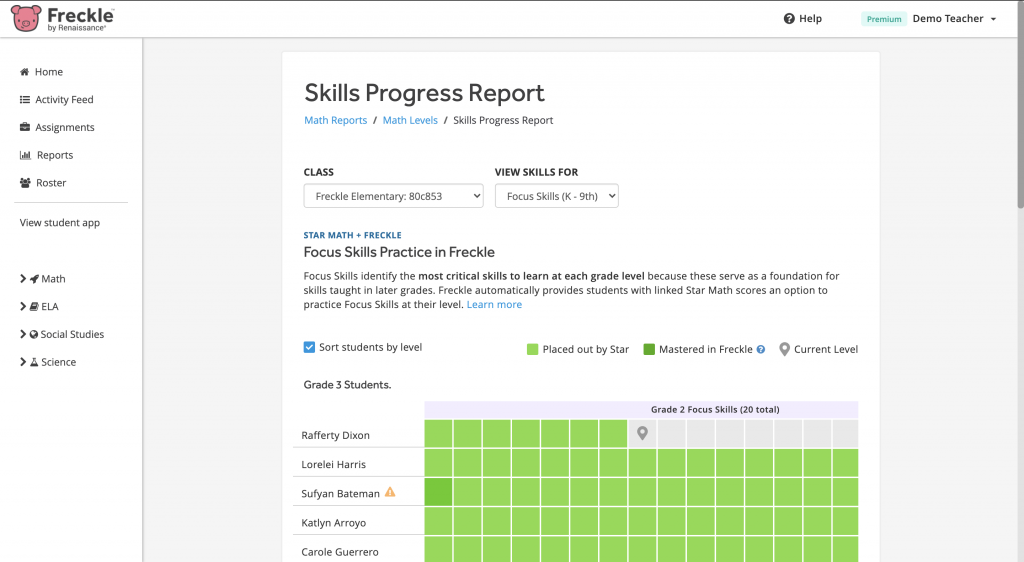Click the Math Levels breadcrumb link

click(x=410, y=120)
